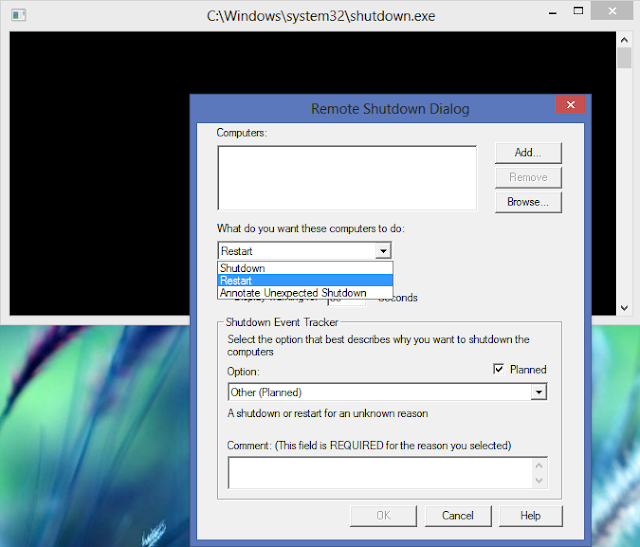Click the console scrollbar down arrow
This screenshot has width=640, height=547.
624,308
